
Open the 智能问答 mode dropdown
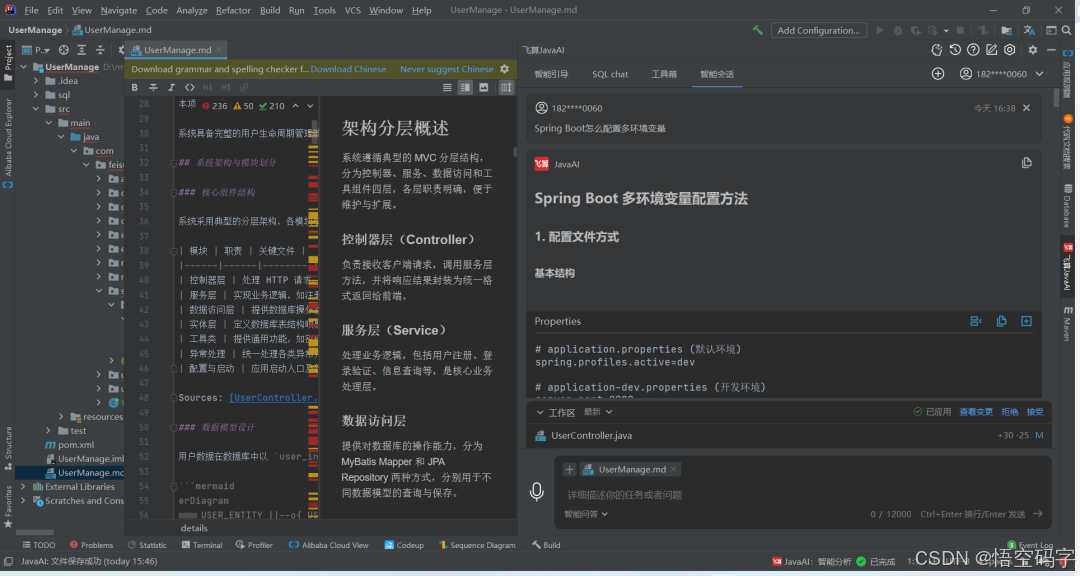585,514
